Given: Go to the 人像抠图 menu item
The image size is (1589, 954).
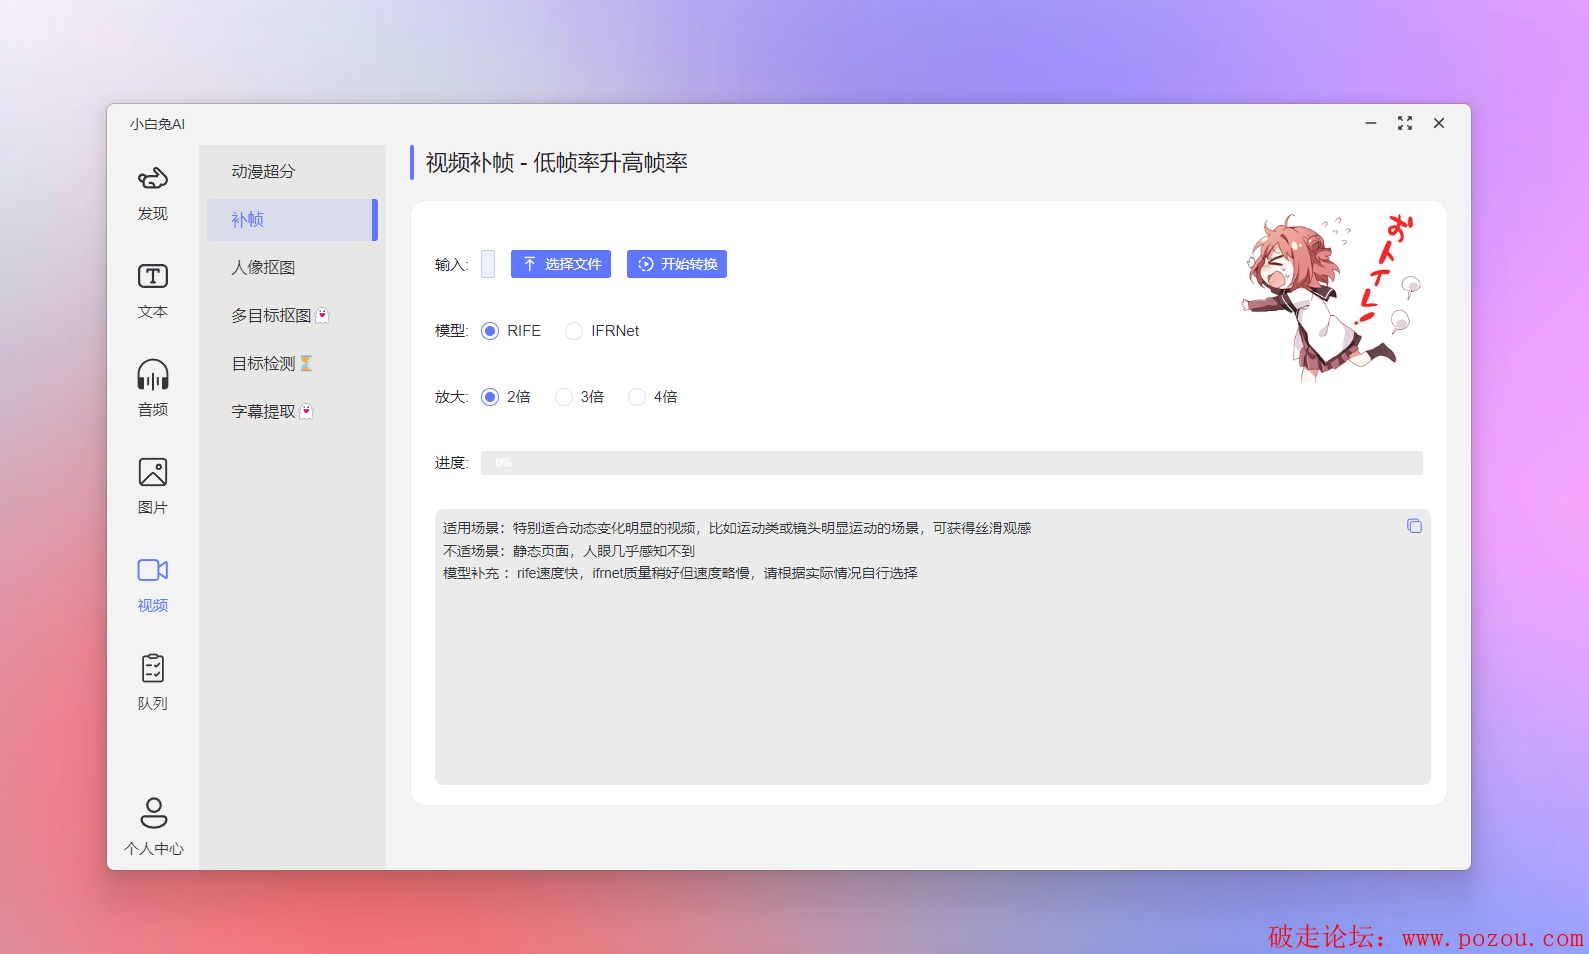Looking at the screenshot, I should pos(263,267).
